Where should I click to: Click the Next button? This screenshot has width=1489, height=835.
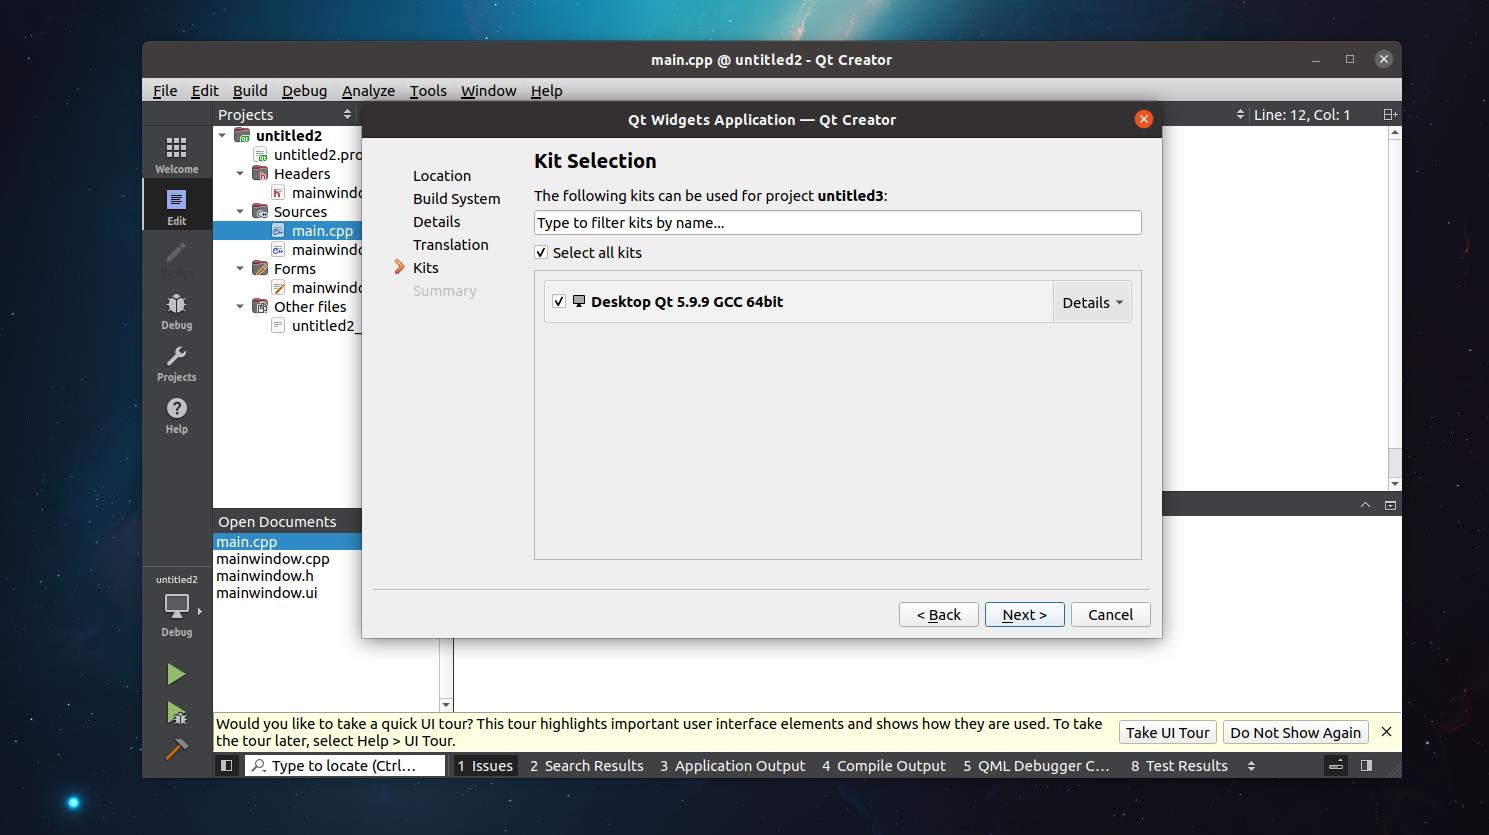[1024, 614]
